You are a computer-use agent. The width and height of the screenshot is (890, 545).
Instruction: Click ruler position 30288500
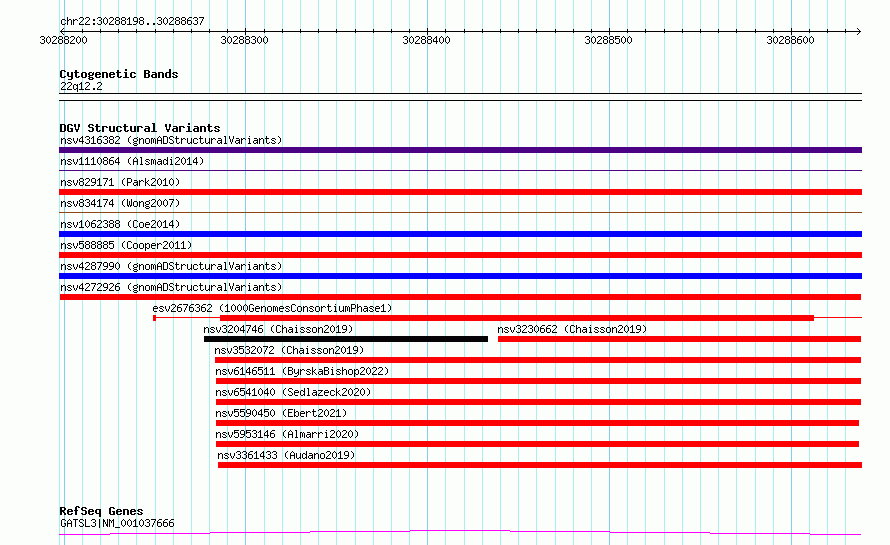point(608,40)
